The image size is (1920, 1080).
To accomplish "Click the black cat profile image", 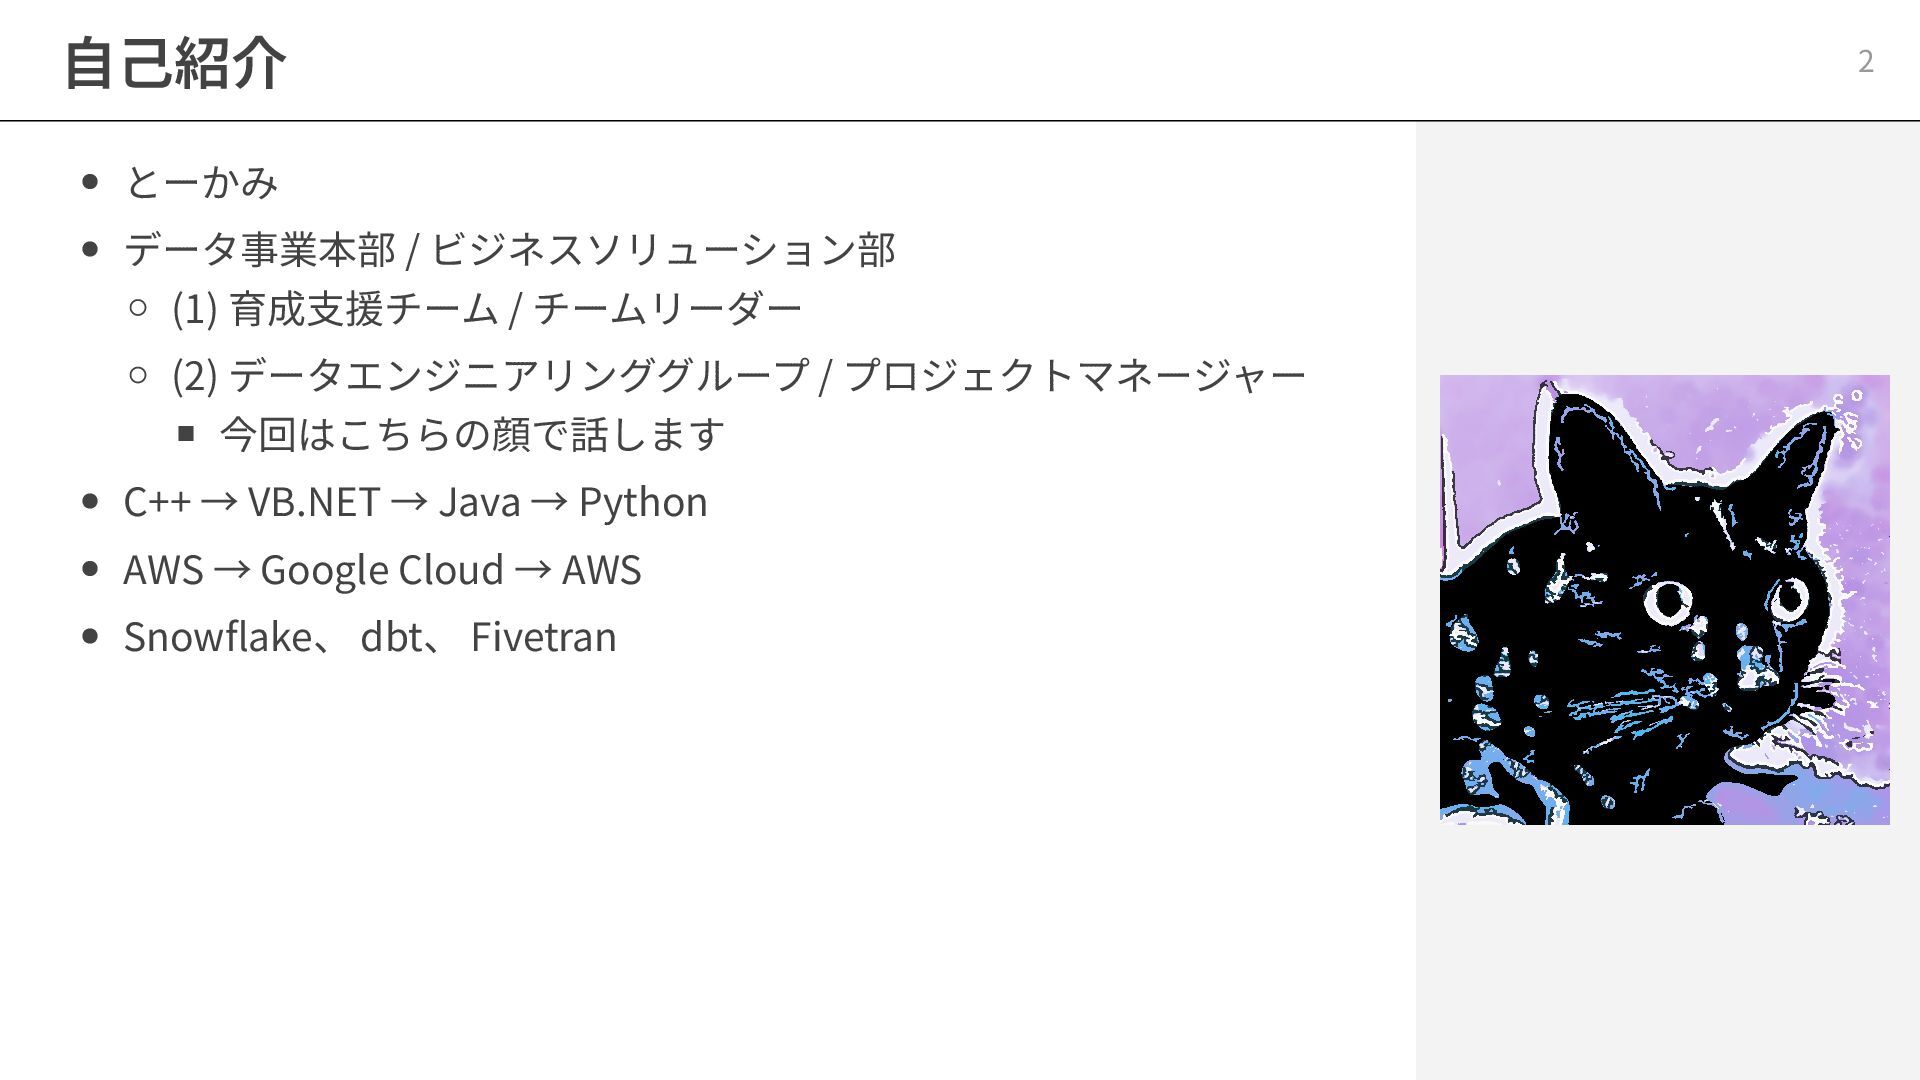I will (x=1664, y=600).
